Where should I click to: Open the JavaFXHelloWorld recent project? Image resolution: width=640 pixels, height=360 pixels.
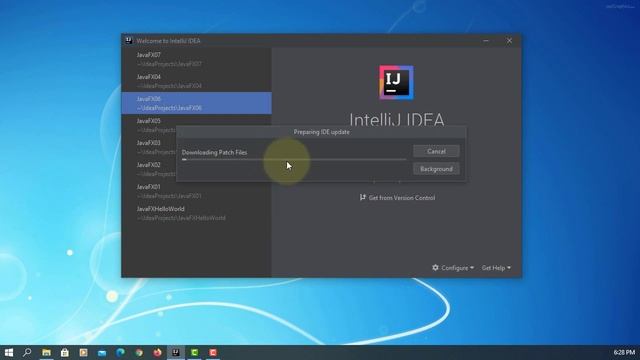tap(196, 213)
